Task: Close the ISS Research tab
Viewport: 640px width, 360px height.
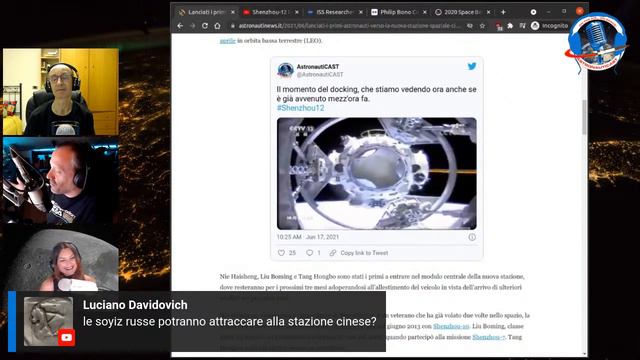Action: point(361,12)
